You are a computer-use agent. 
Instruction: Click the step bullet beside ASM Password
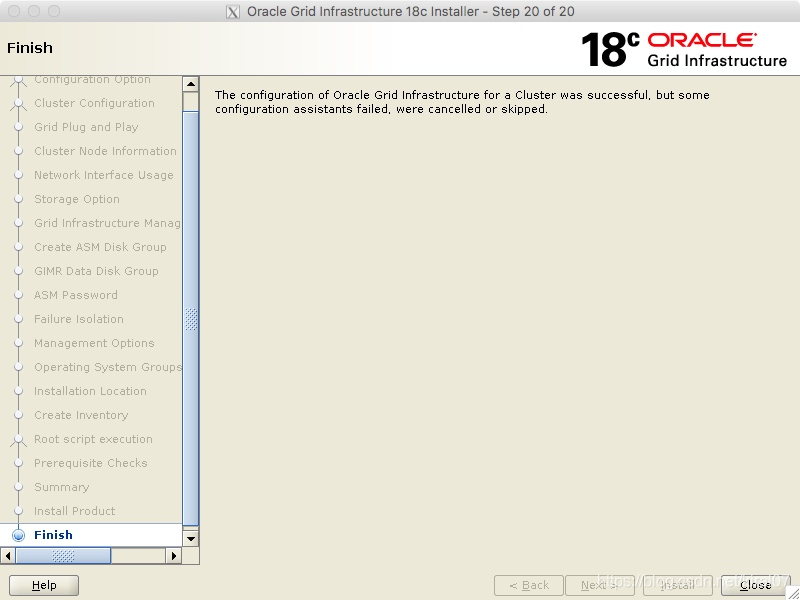18,295
